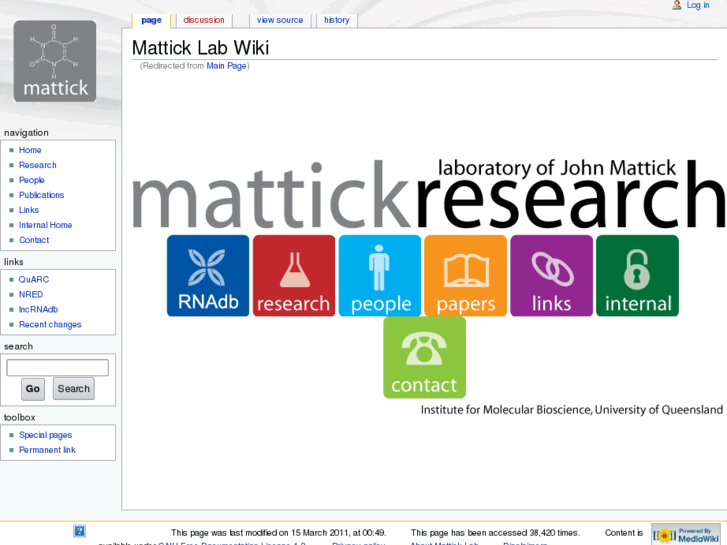Click the Powered by MediaWiki badge
The width and height of the screenshot is (727, 545).
686,535
